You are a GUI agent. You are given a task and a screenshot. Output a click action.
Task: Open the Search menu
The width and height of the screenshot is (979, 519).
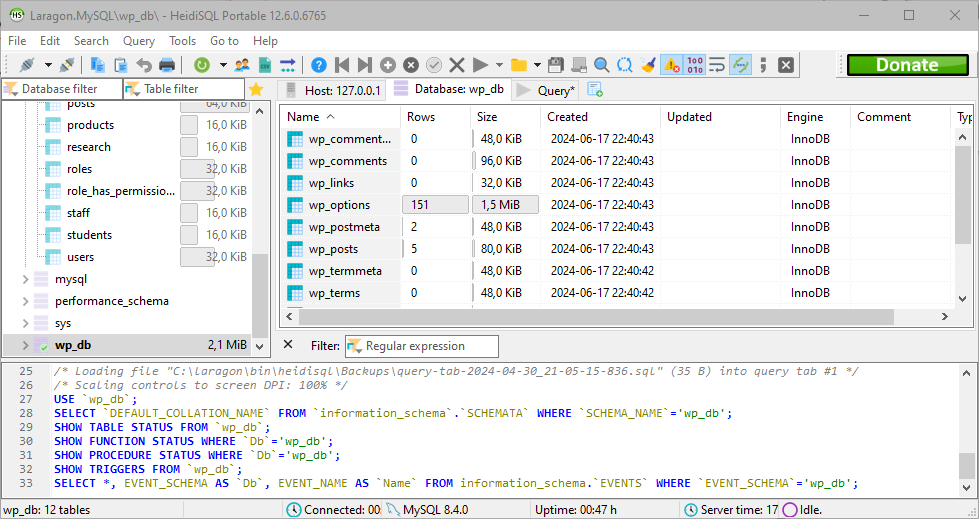tap(91, 41)
